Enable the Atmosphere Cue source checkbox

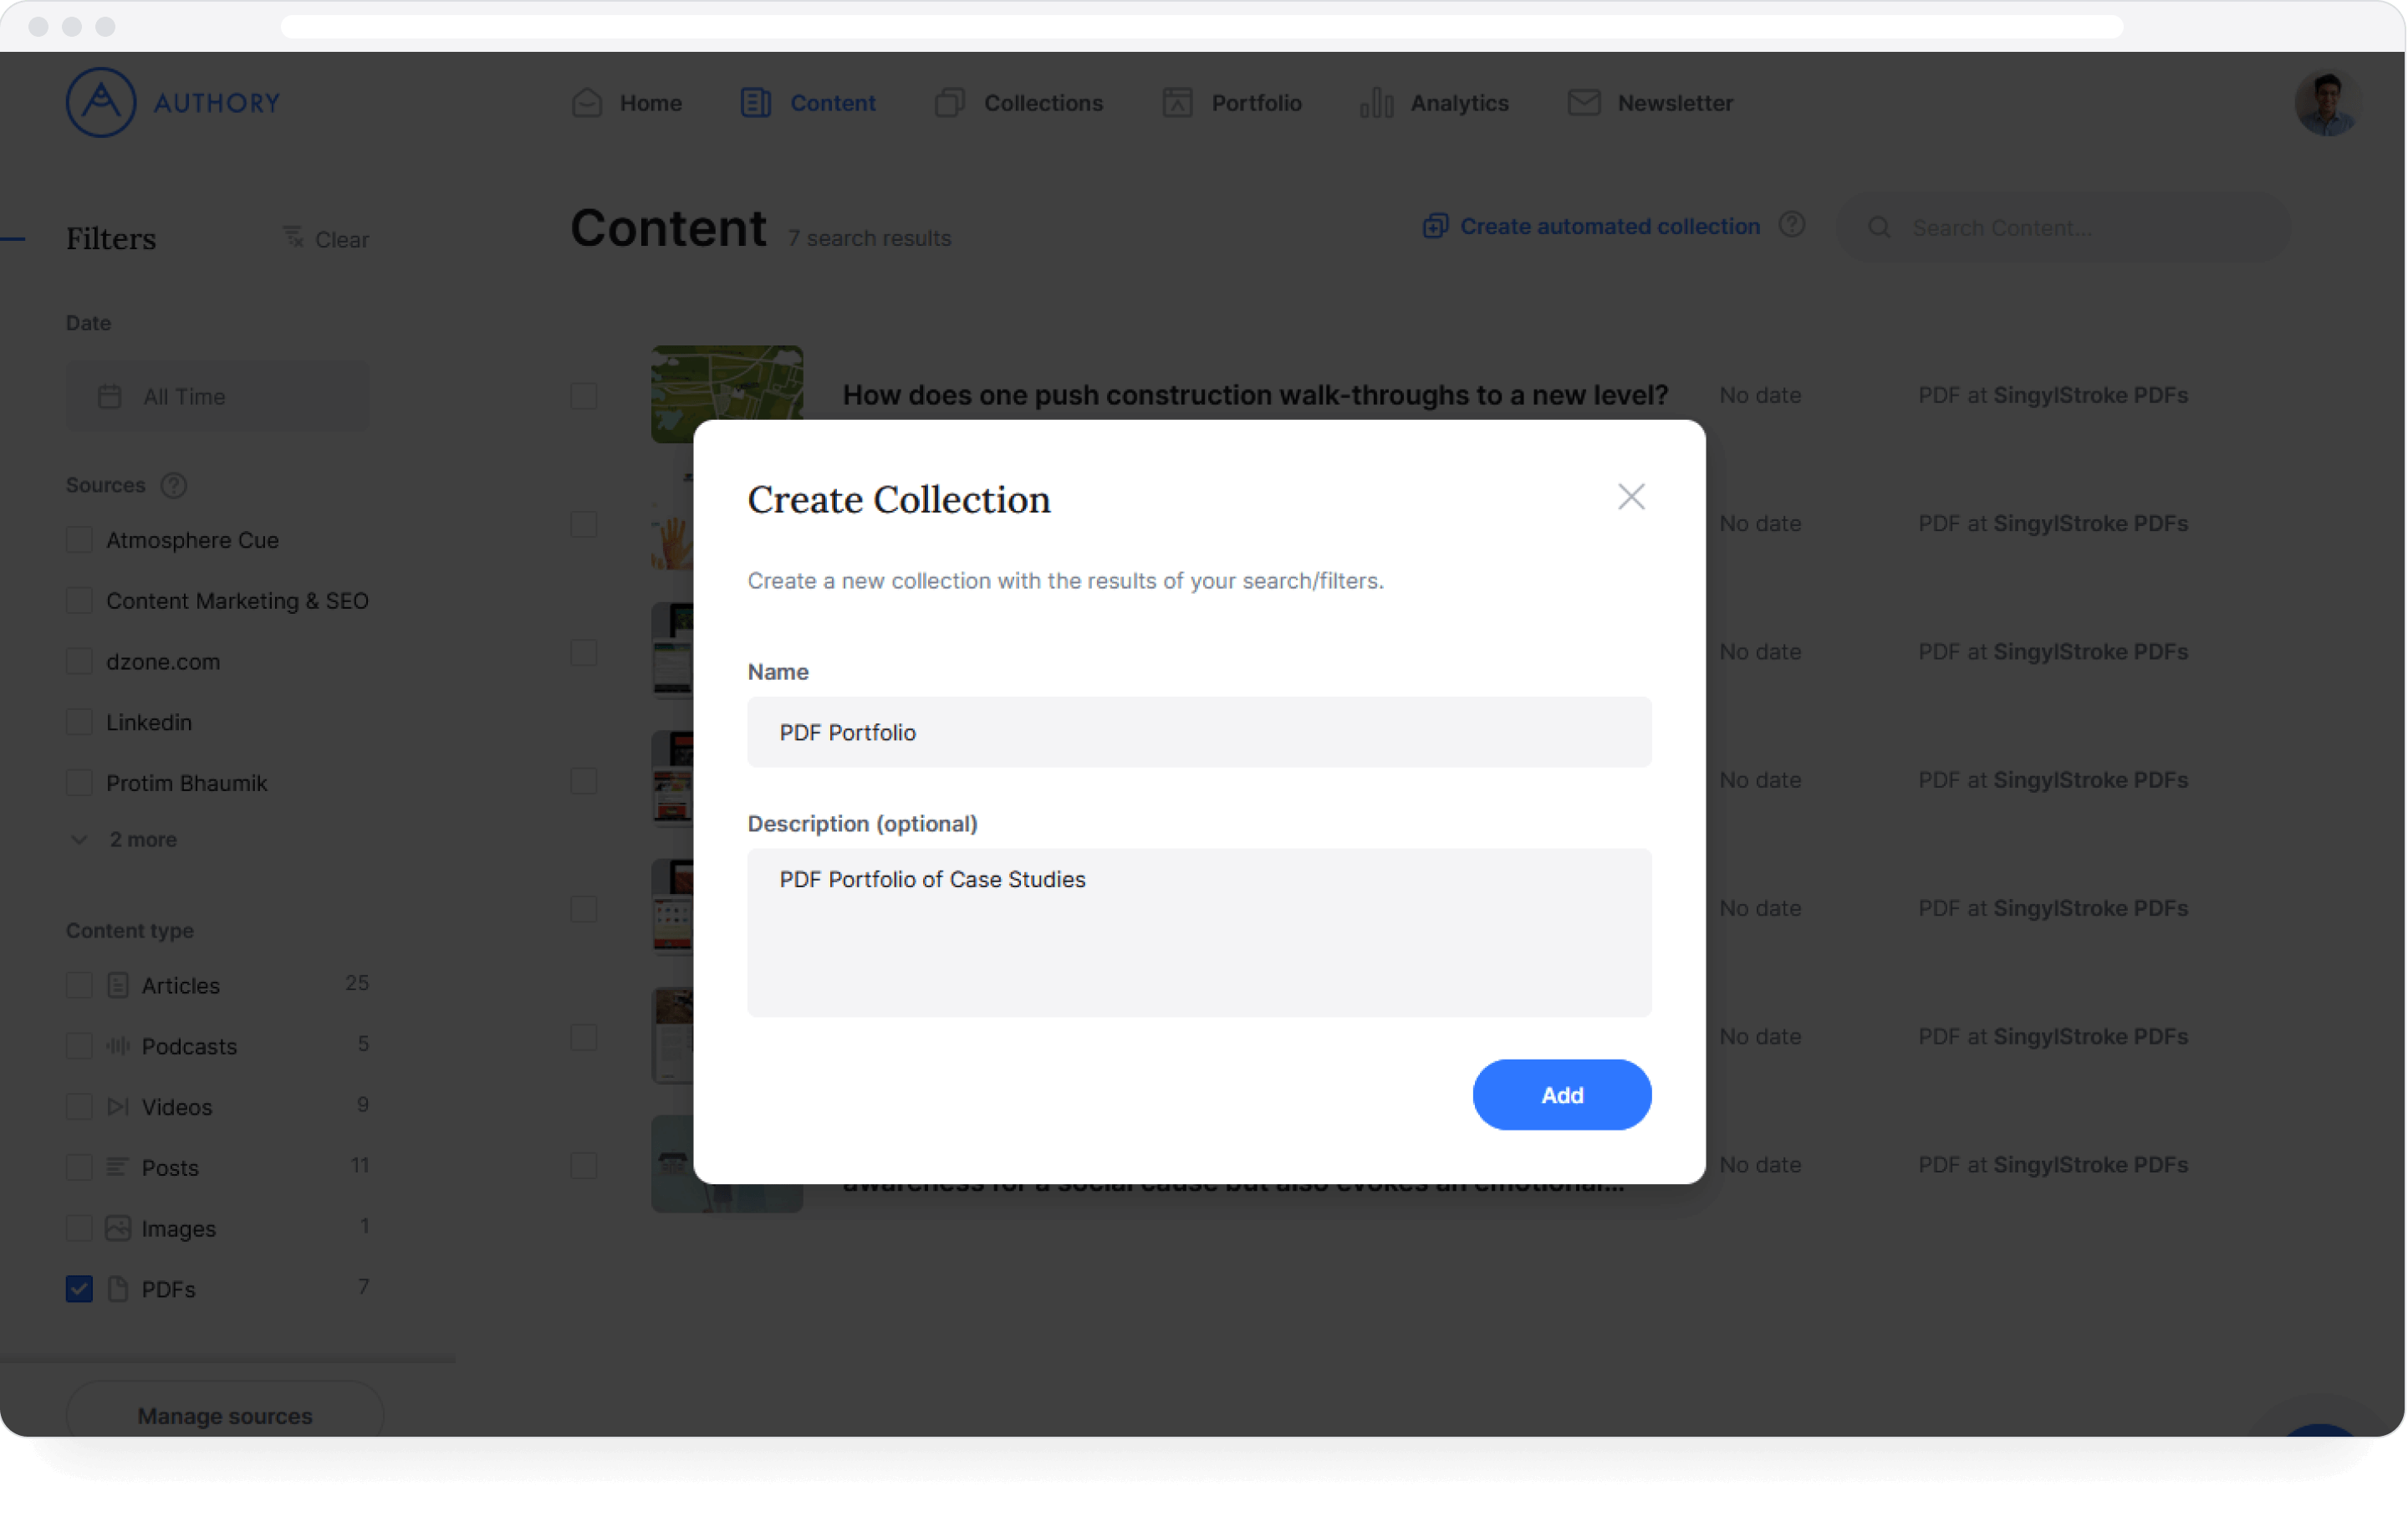pyautogui.click(x=79, y=540)
